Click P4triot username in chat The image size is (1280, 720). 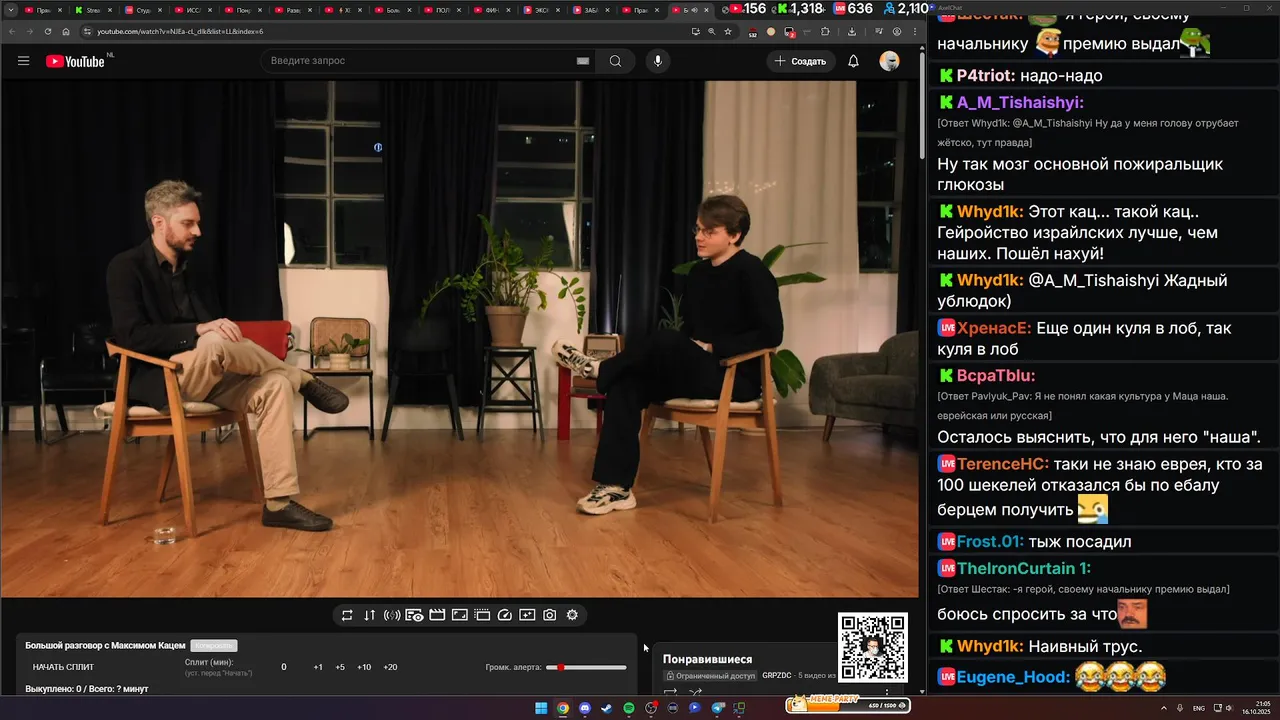pos(986,76)
